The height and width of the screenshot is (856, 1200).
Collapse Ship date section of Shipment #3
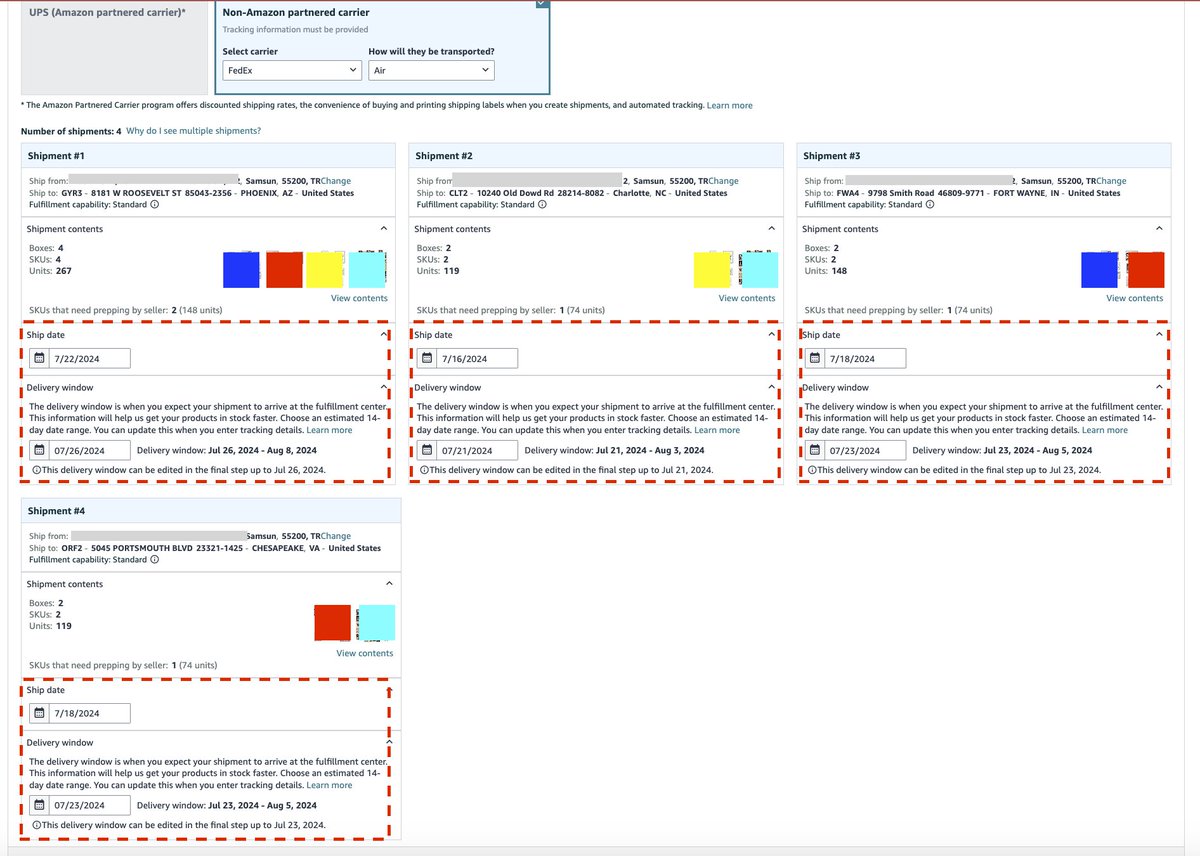pos(1159,335)
